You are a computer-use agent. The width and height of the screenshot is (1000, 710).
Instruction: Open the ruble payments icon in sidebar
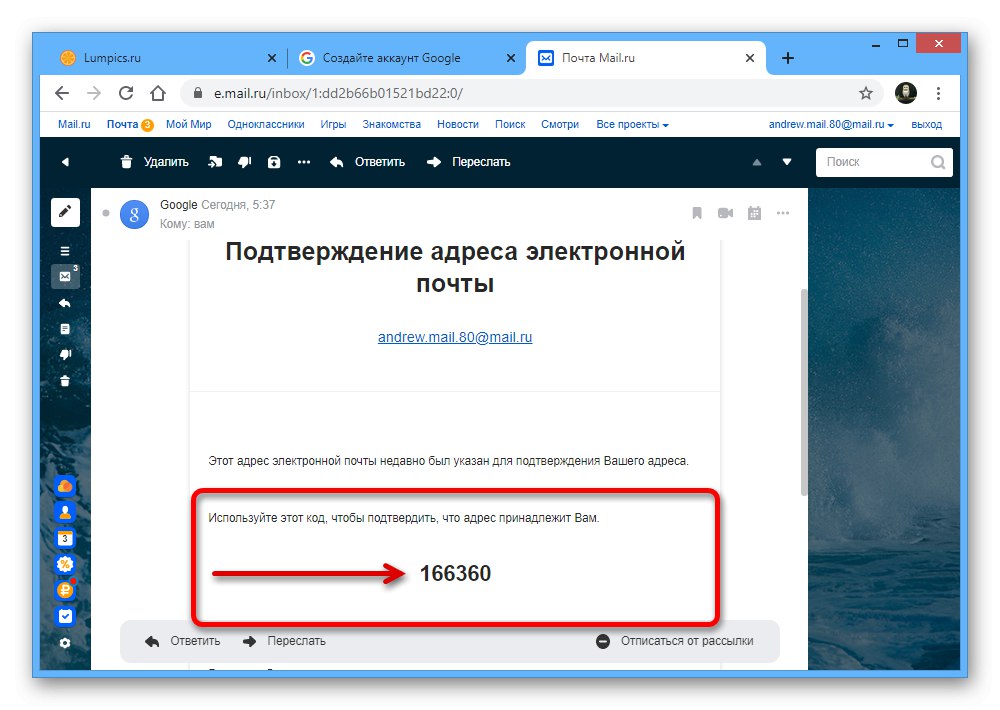point(65,590)
